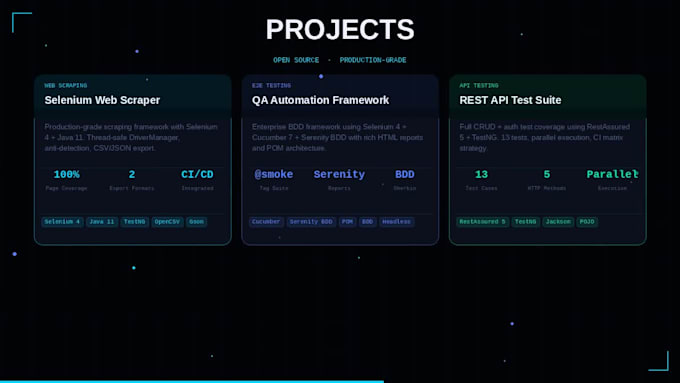Screen dimensions: 680x383
Task: Click the Enterprise BDD framework description paragraph
Action: pyautogui.click(x=337, y=137)
